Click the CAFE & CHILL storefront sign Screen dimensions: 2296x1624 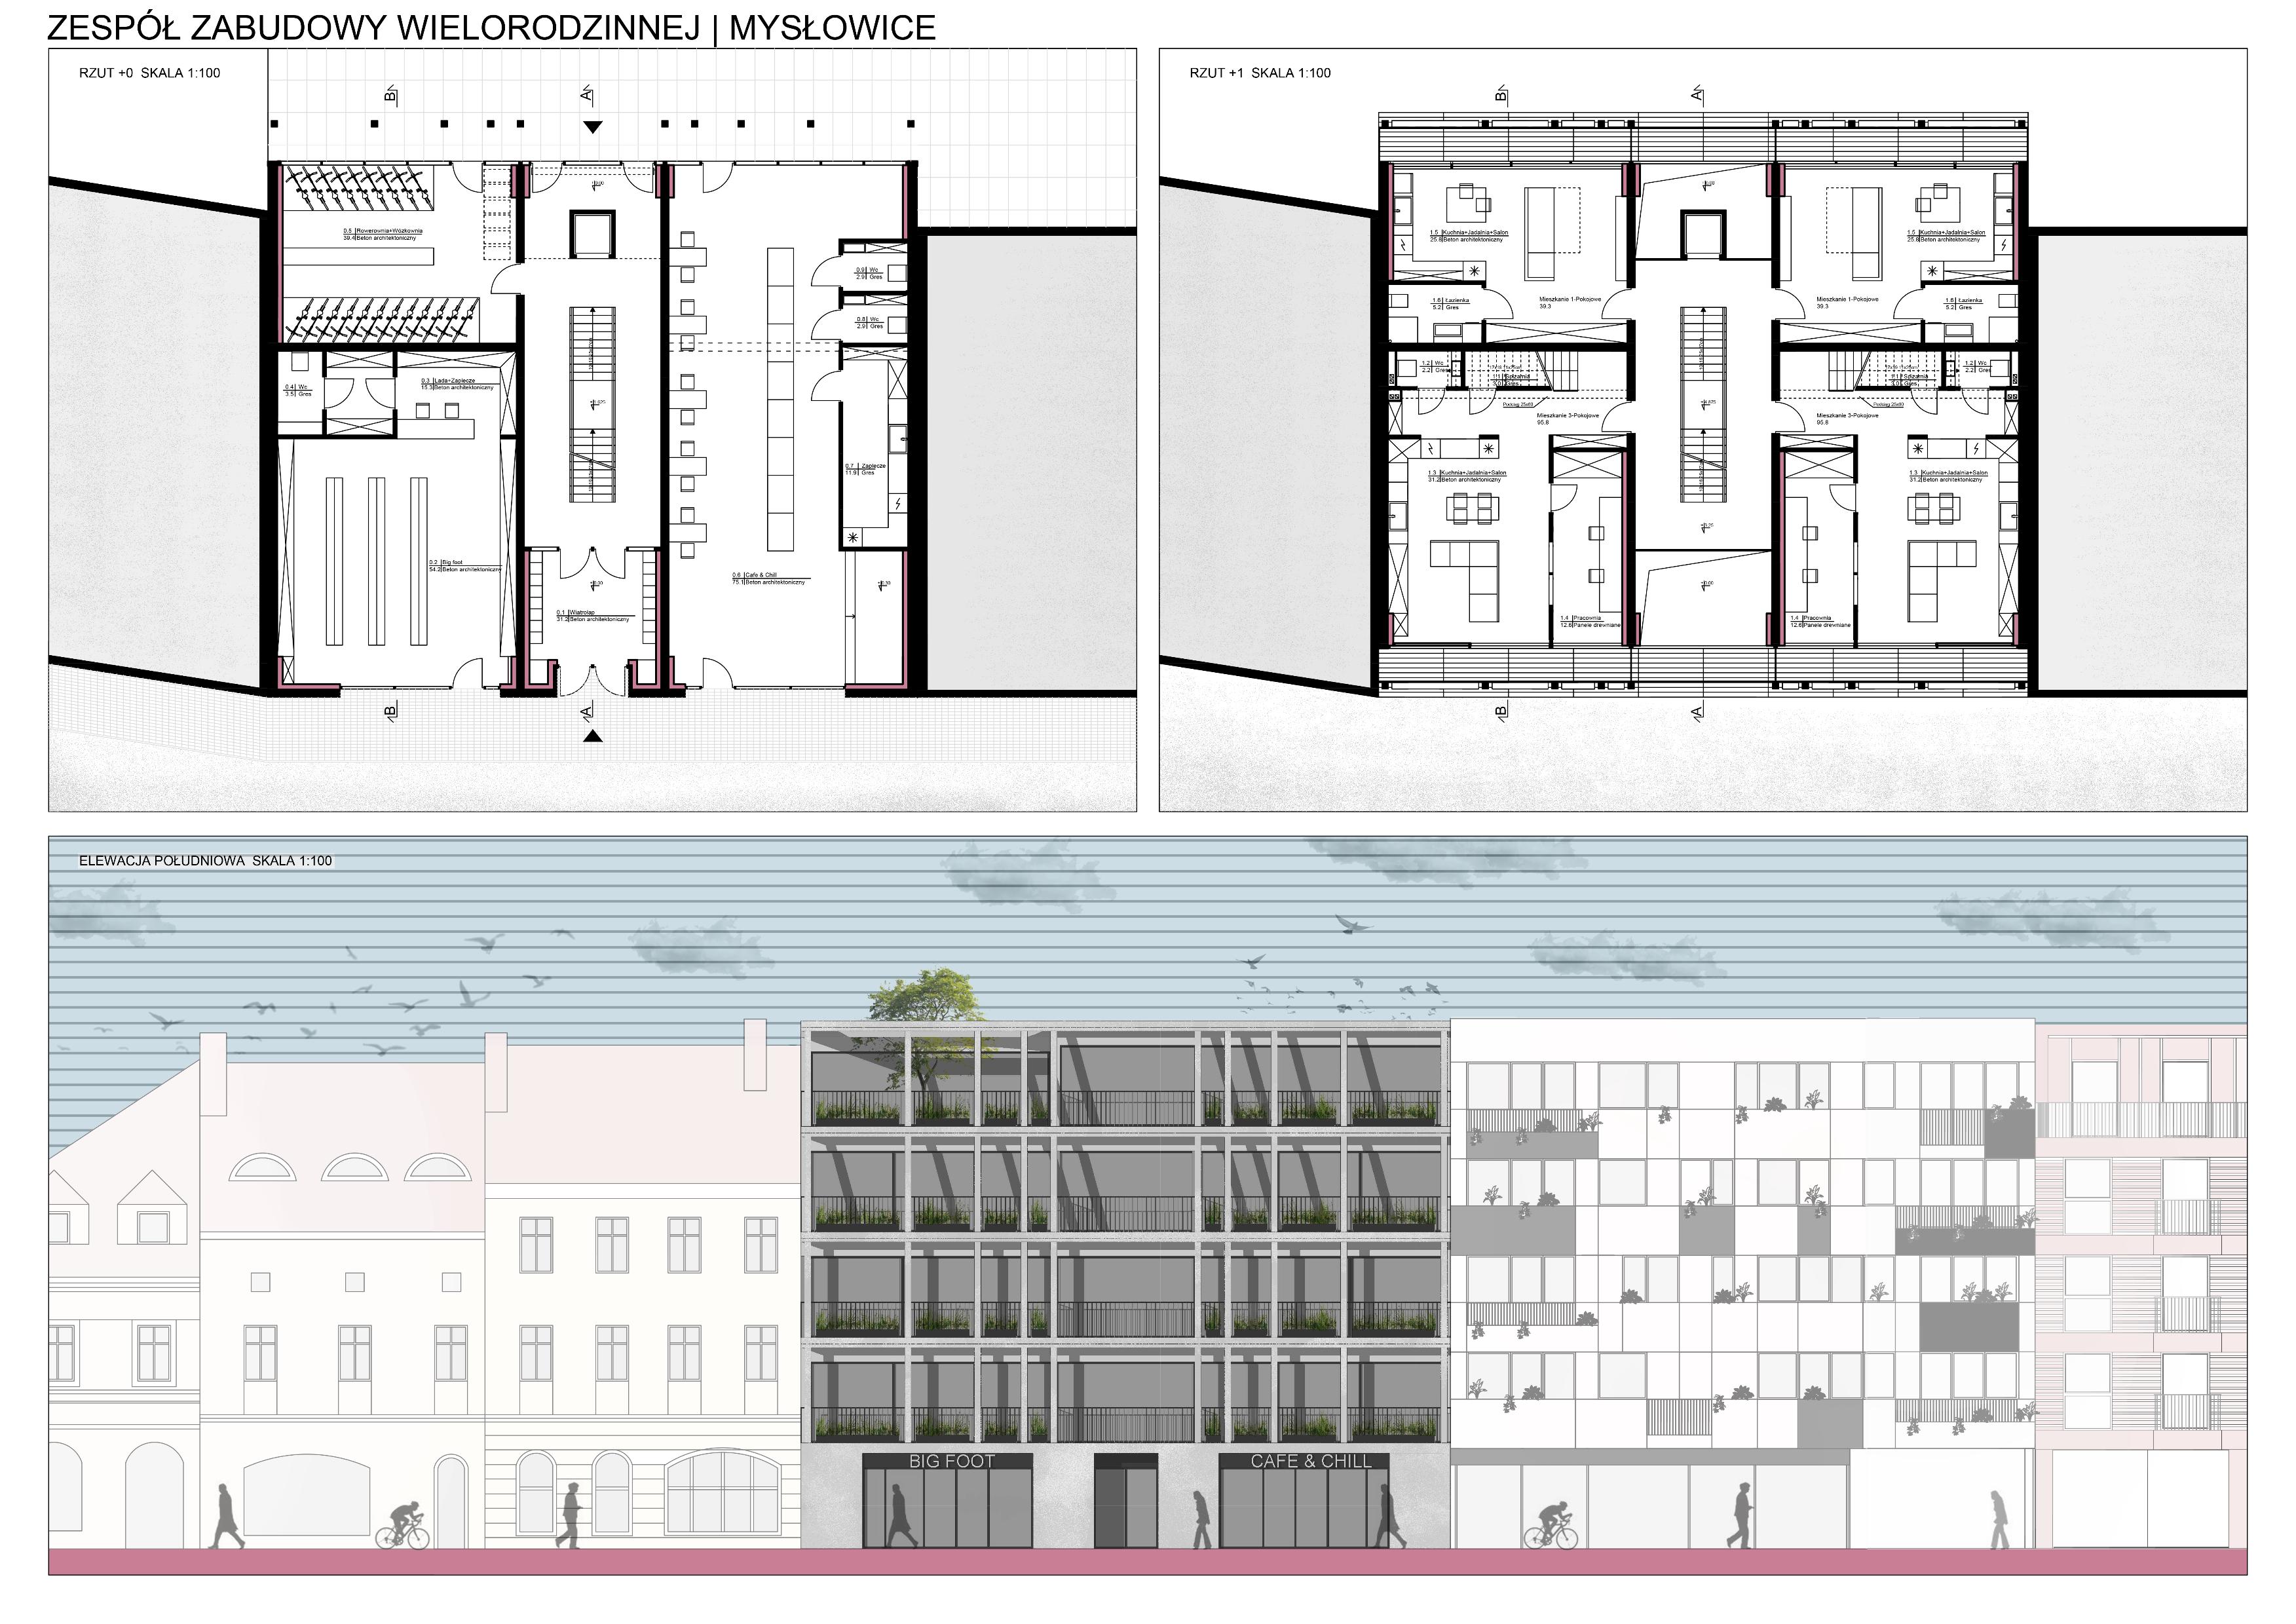[x=1310, y=1461]
